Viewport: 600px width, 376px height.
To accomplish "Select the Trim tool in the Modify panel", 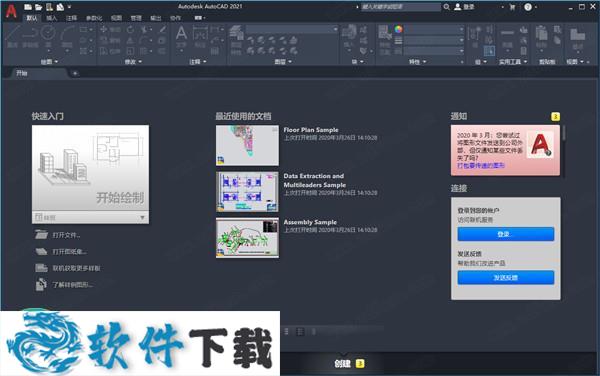I will [144, 29].
